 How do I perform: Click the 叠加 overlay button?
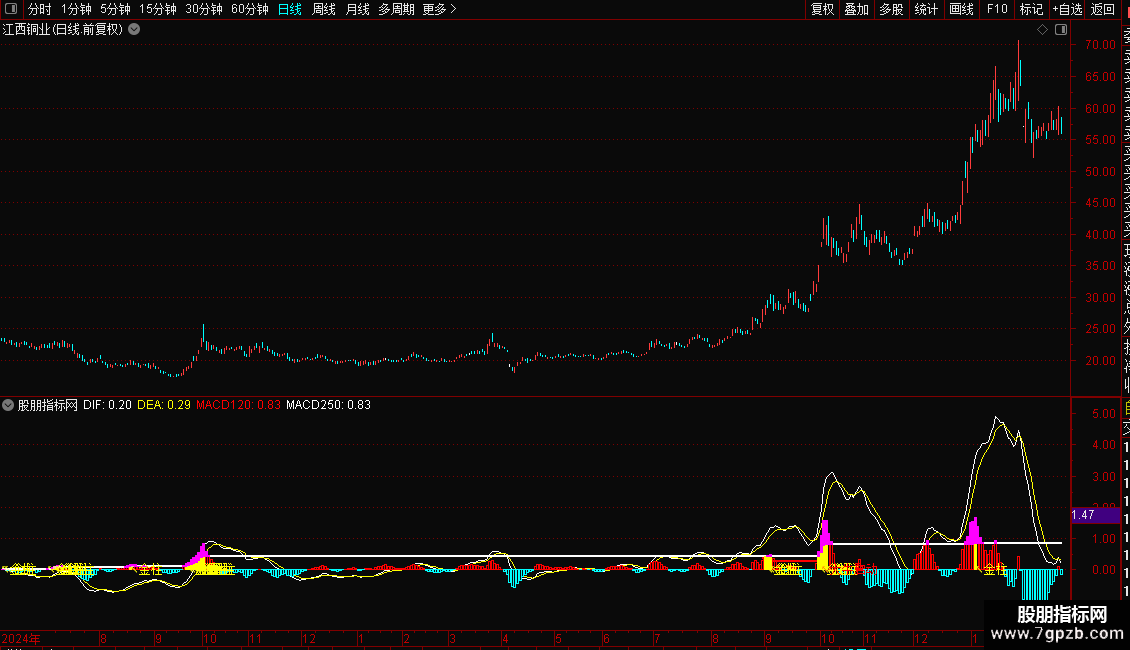point(857,9)
